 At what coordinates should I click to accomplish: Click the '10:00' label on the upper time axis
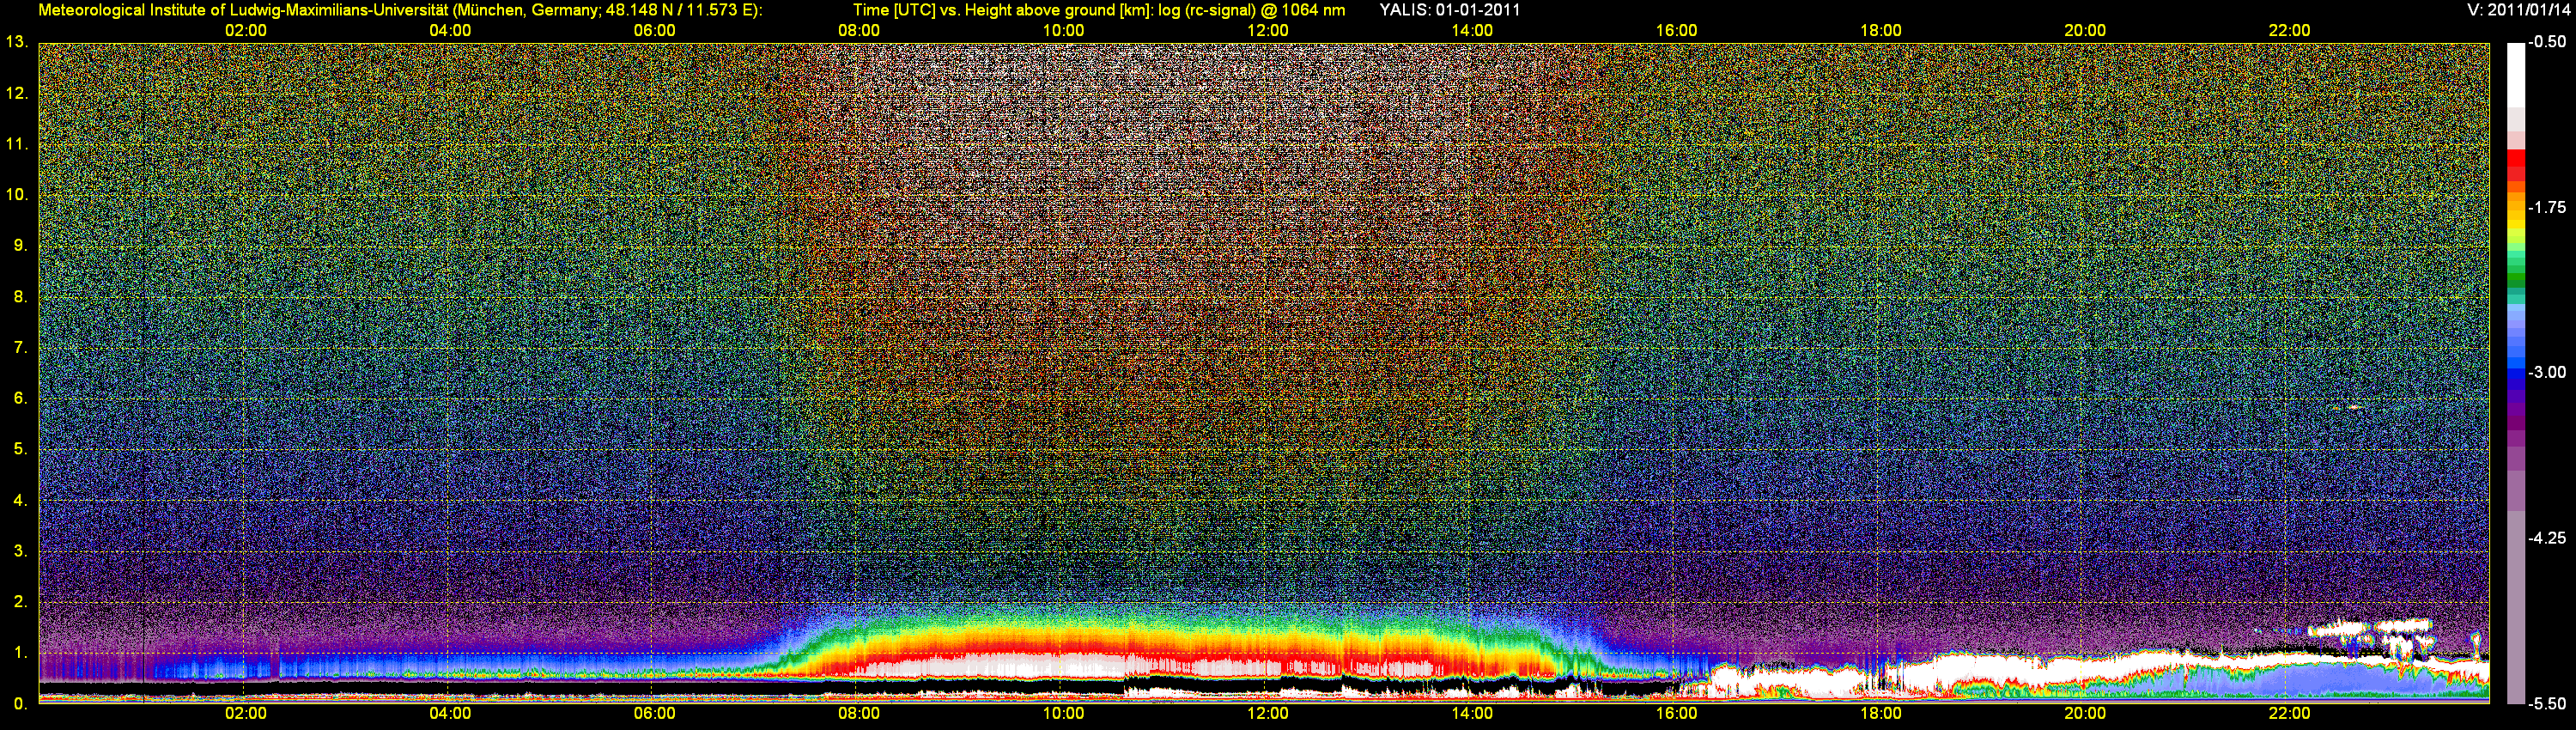coord(1063,31)
